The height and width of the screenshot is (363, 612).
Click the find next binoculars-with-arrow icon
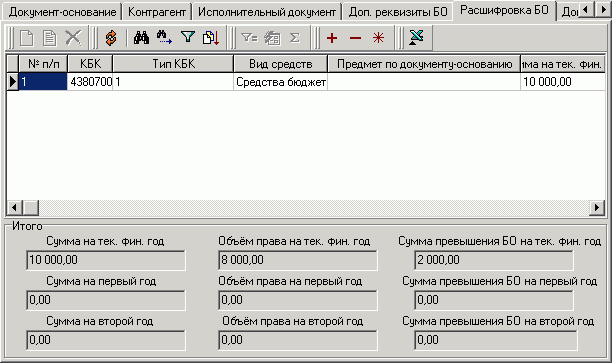point(164,38)
